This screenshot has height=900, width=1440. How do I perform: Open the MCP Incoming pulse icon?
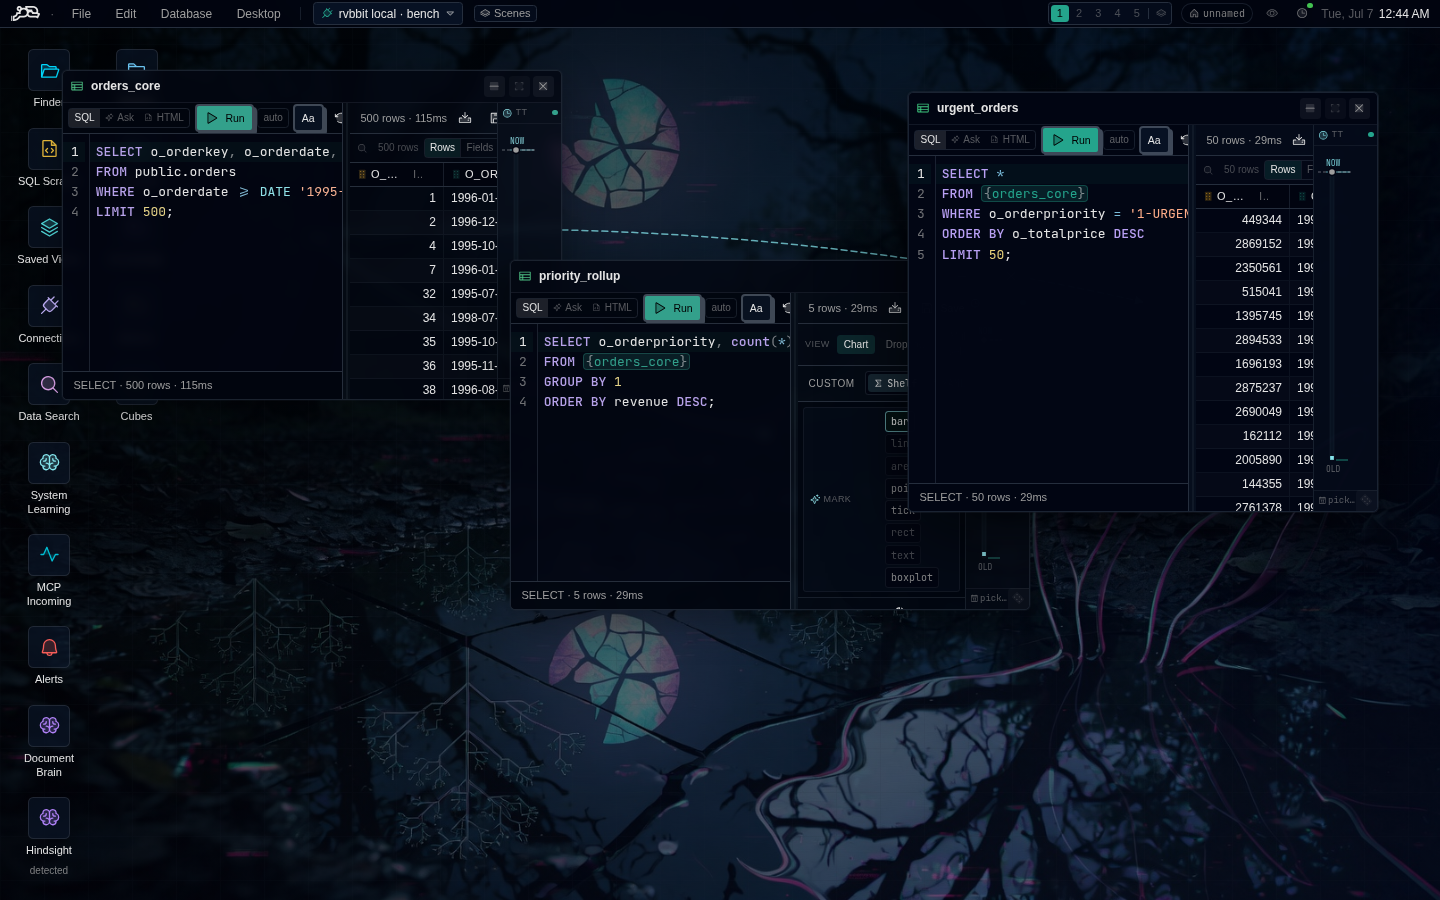tap(49, 555)
